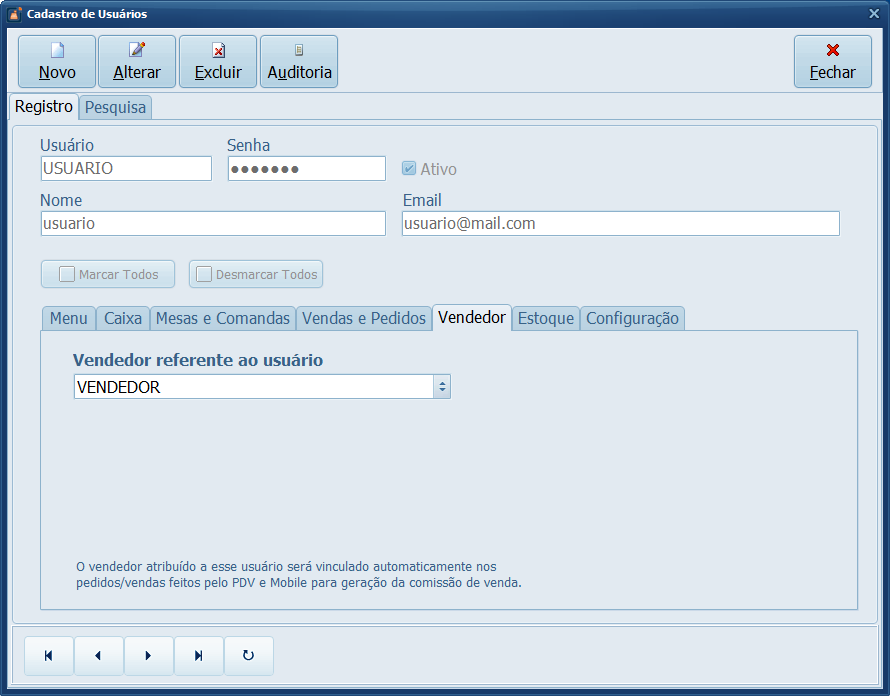Toggle the Ativo checkbox

[409, 169]
